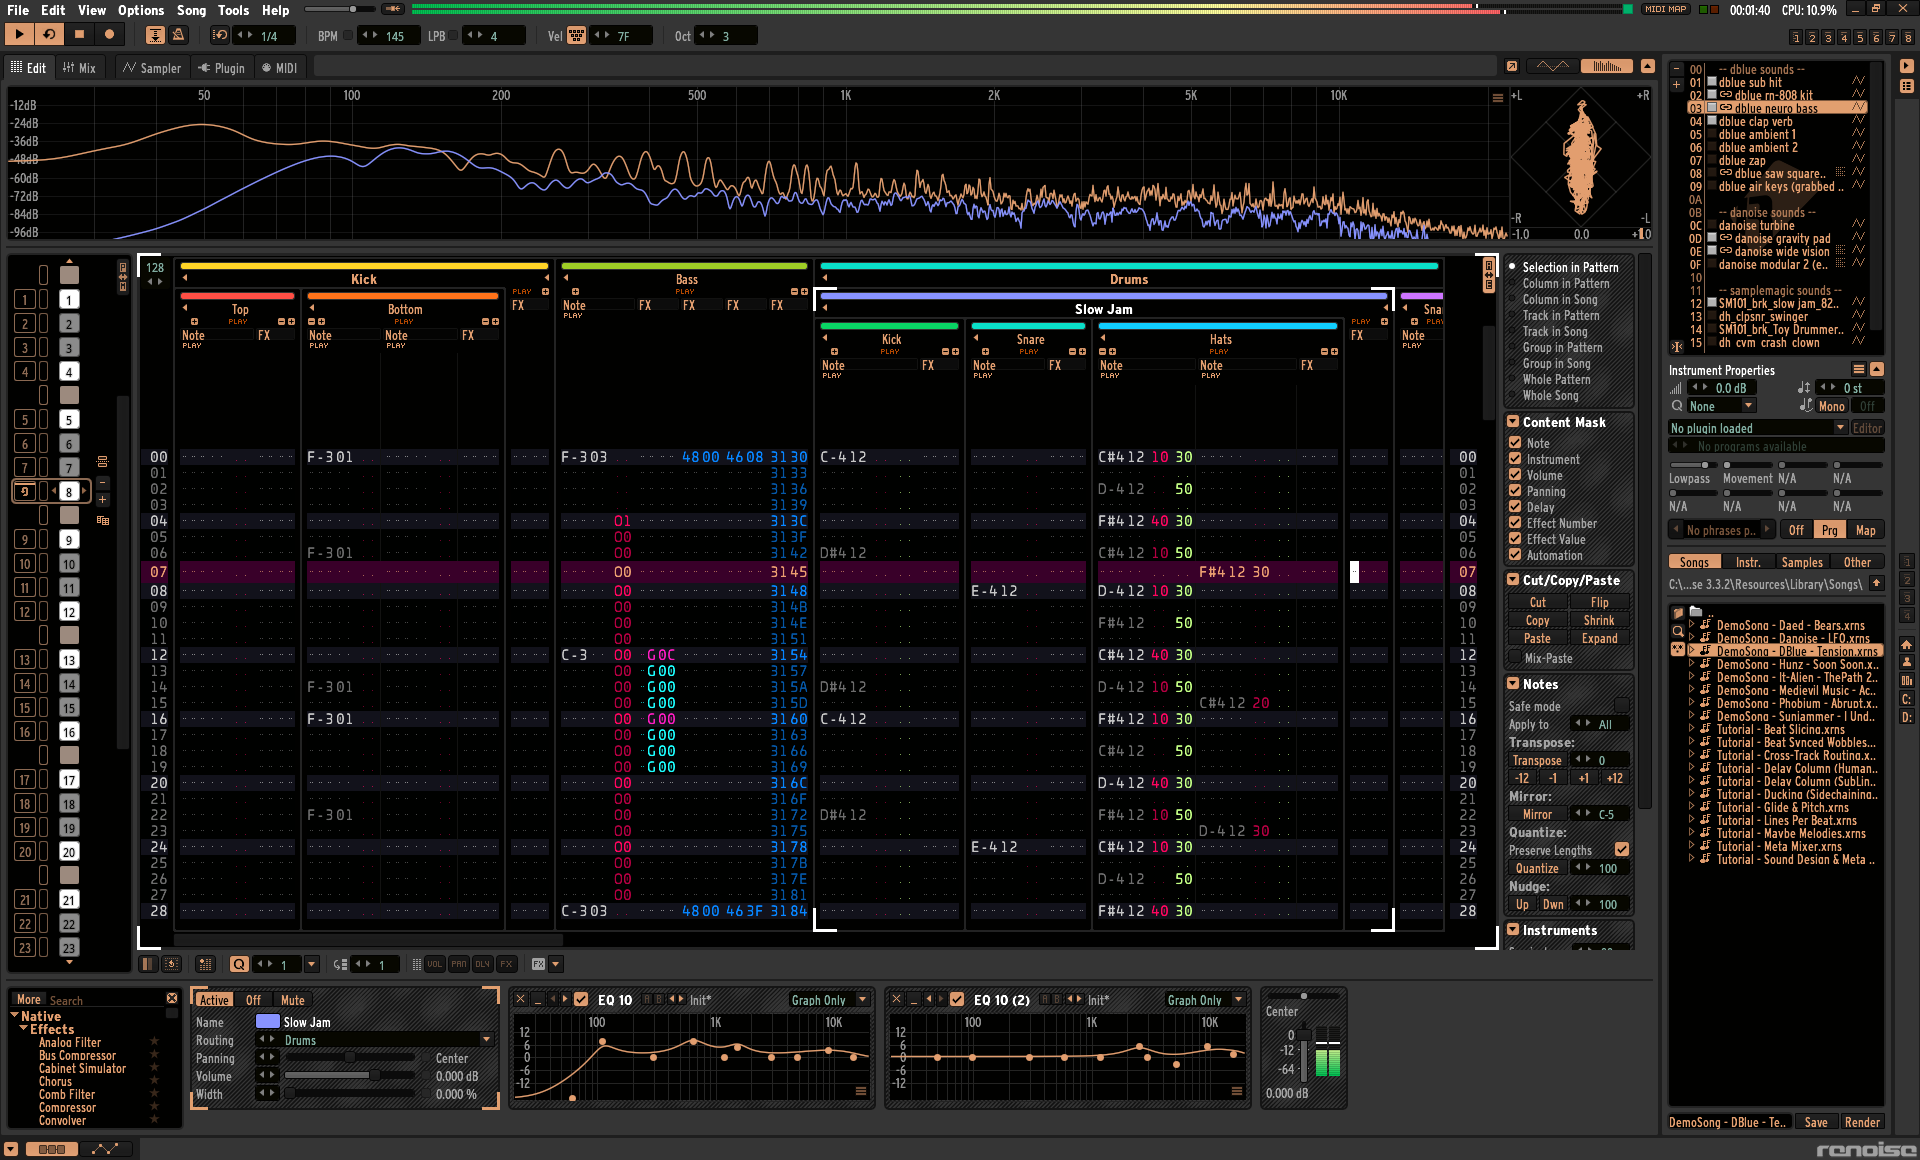Collapse the Content Mask section
Screen dimensions: 1920x1160
(1514, 422)
